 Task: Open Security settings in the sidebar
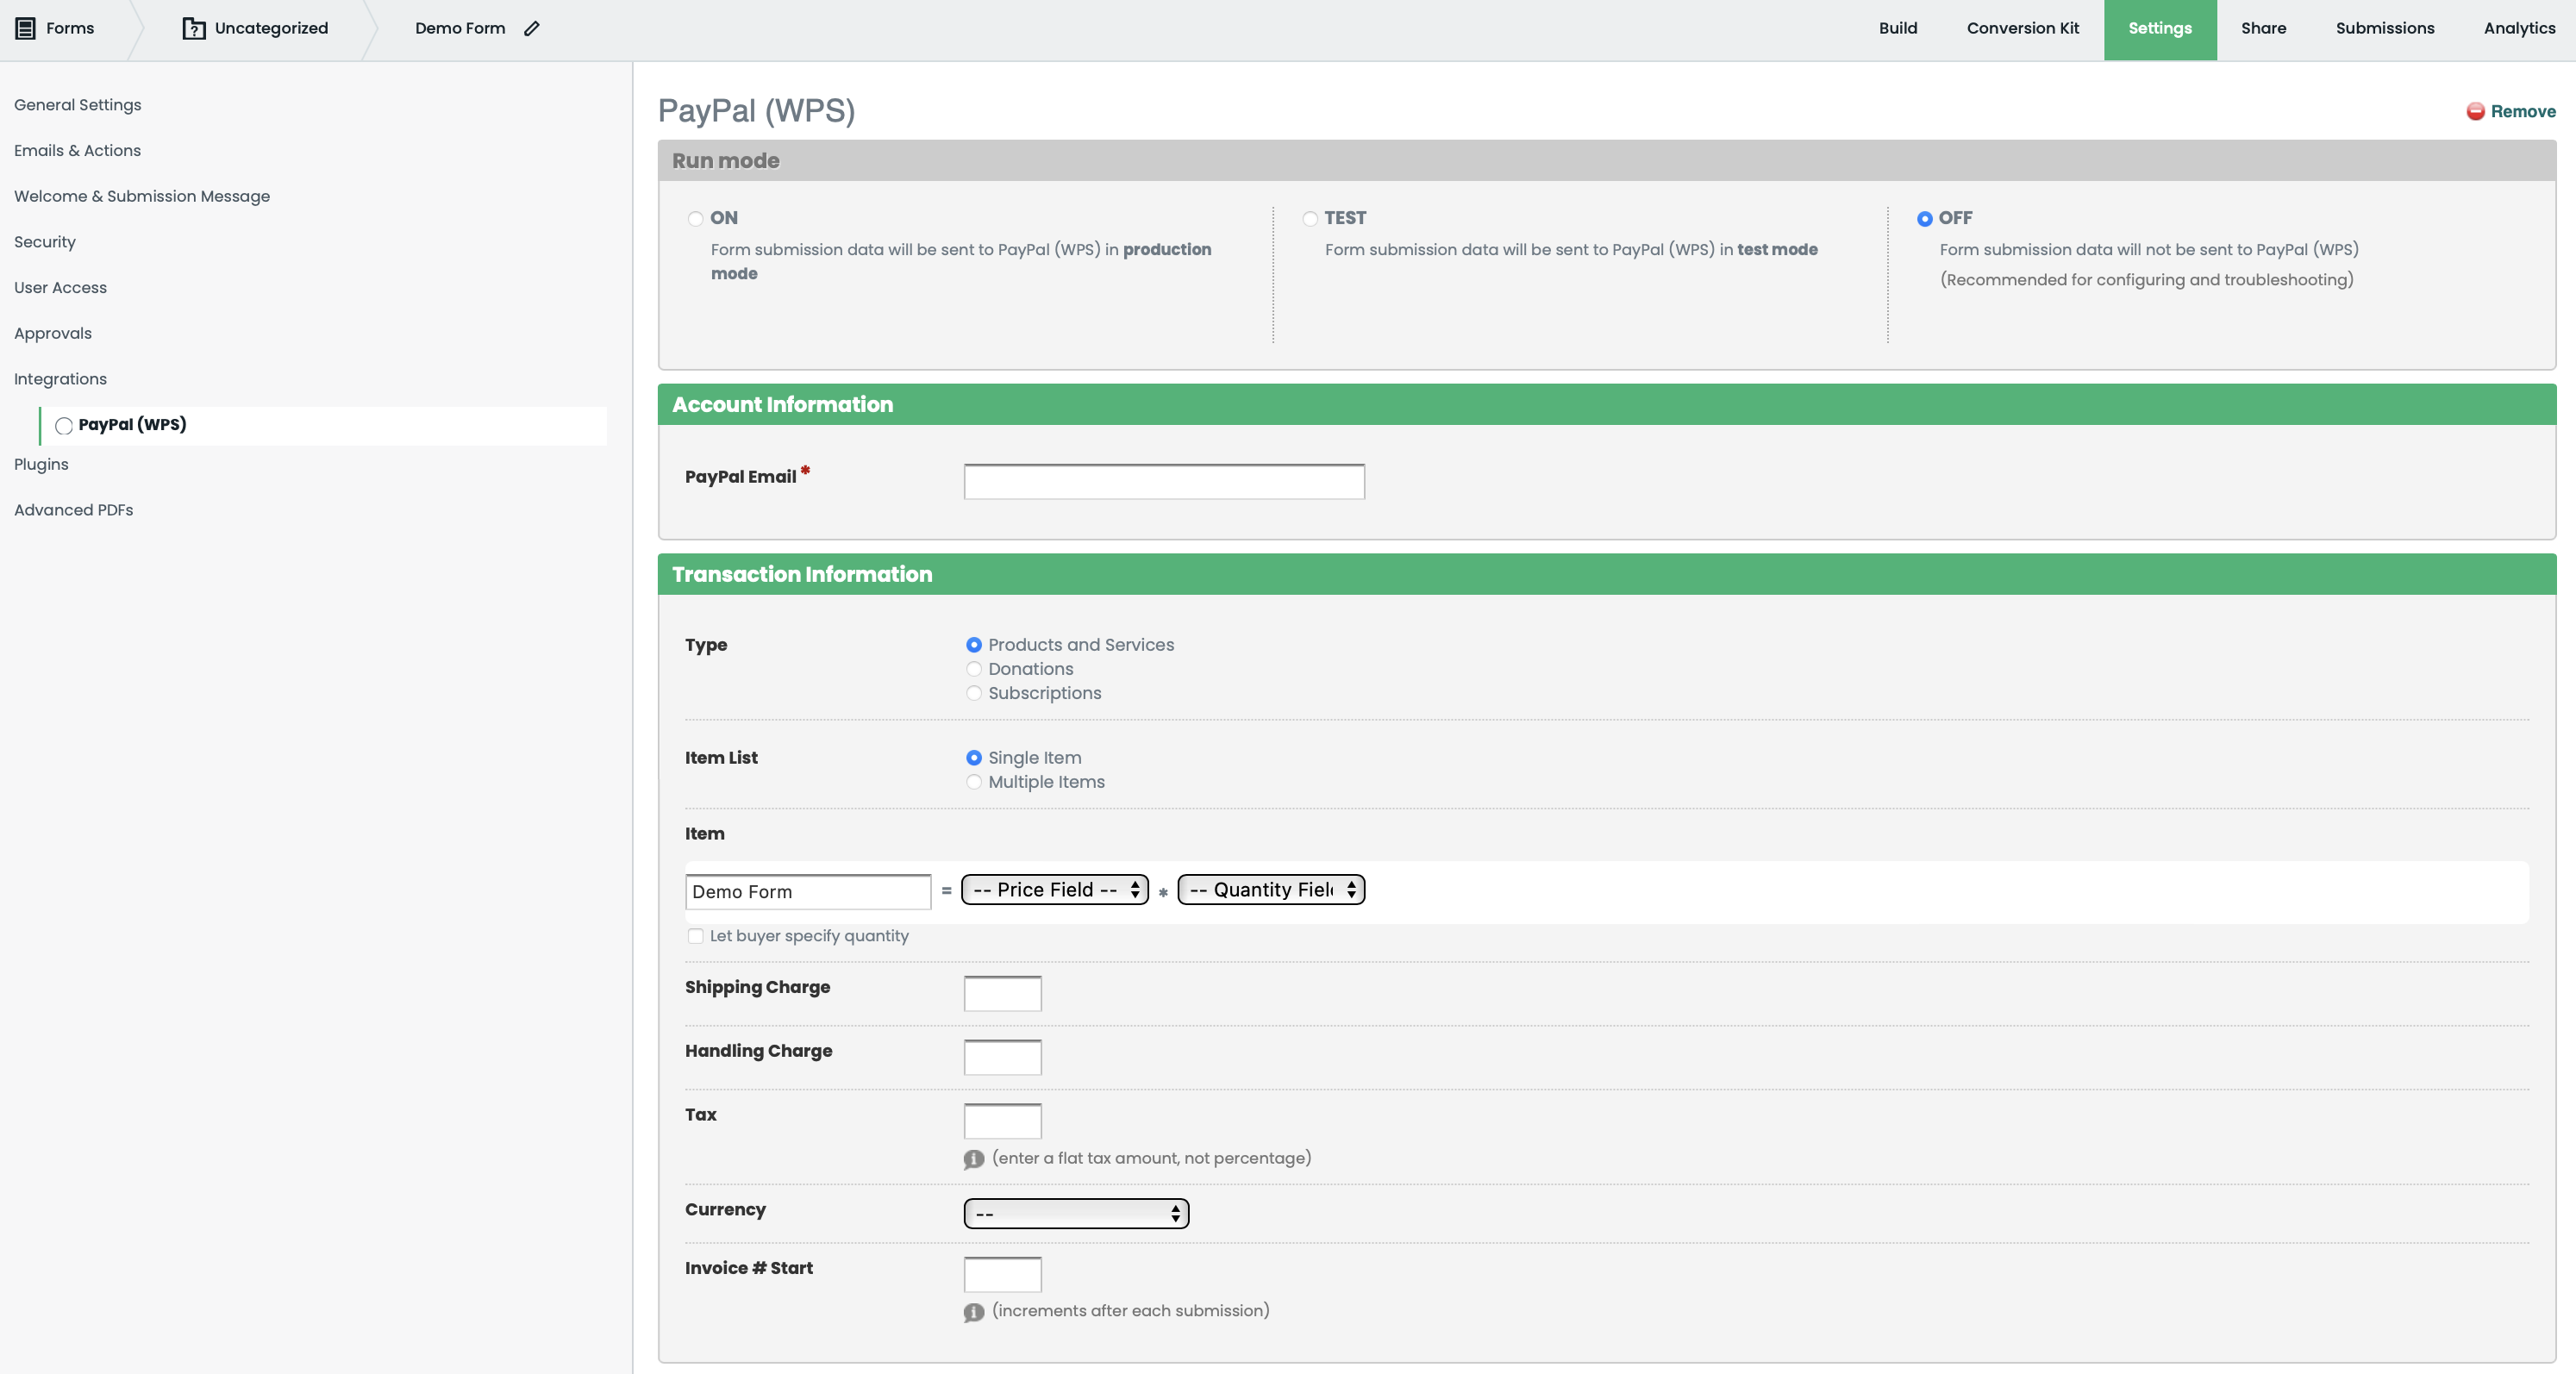click(44, 241)
